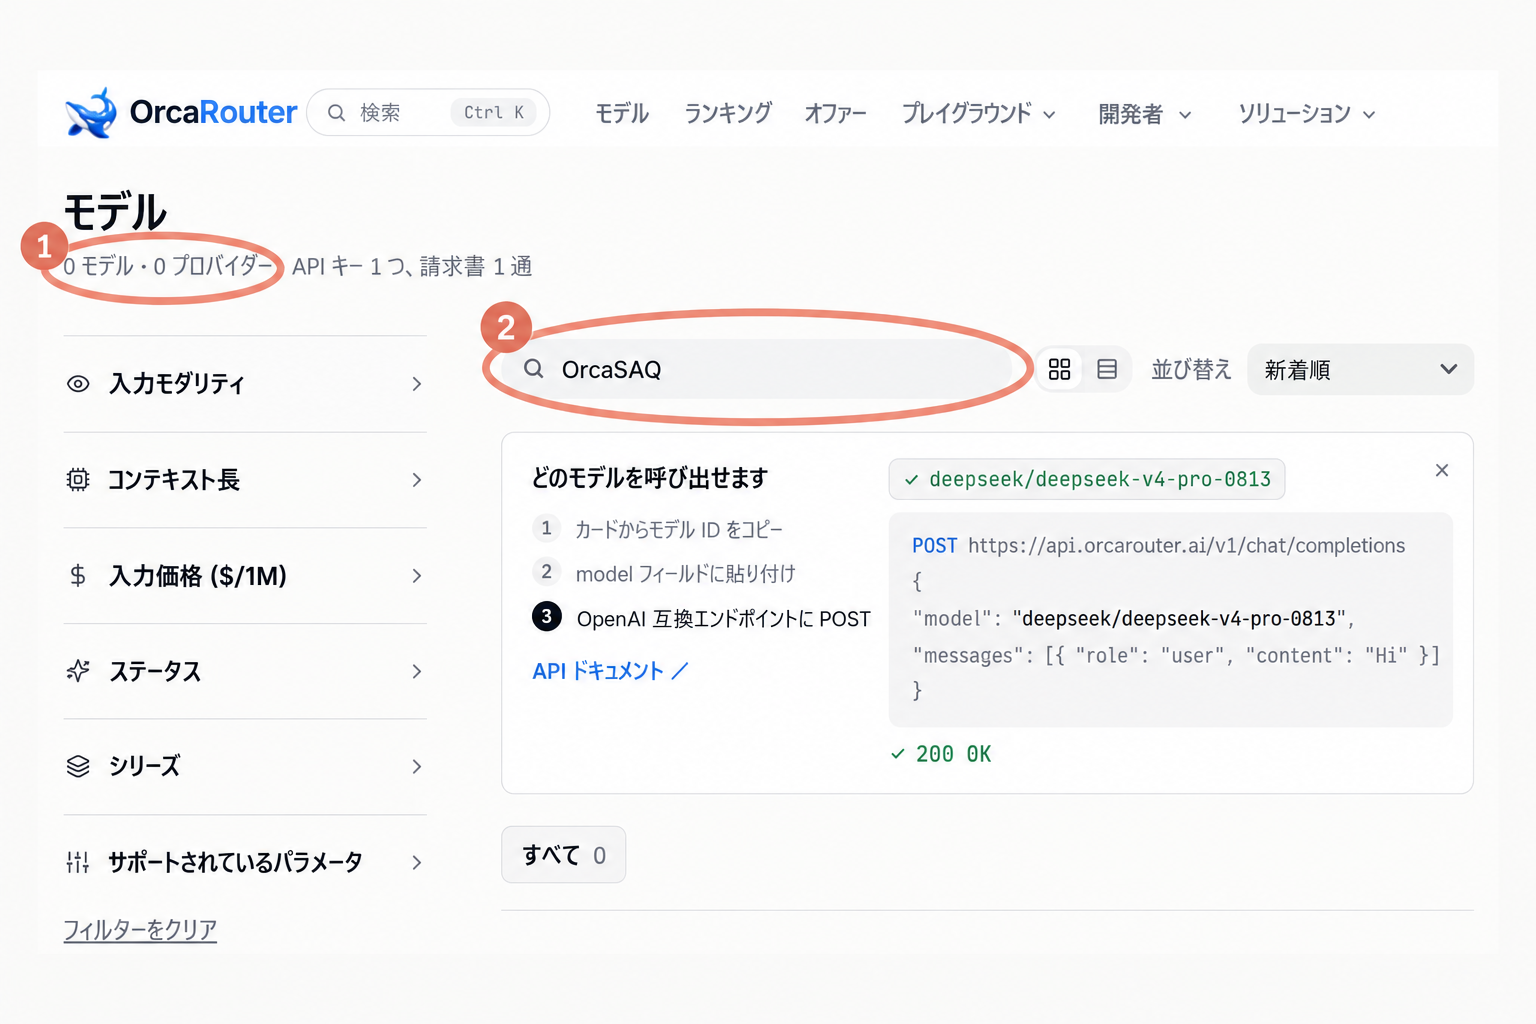Image resolution: width=1536 pixels, height=1024 pixels.
Task: Click the magnifier icon in the header search
Action: pyautogui.click(x=337, y=113)
